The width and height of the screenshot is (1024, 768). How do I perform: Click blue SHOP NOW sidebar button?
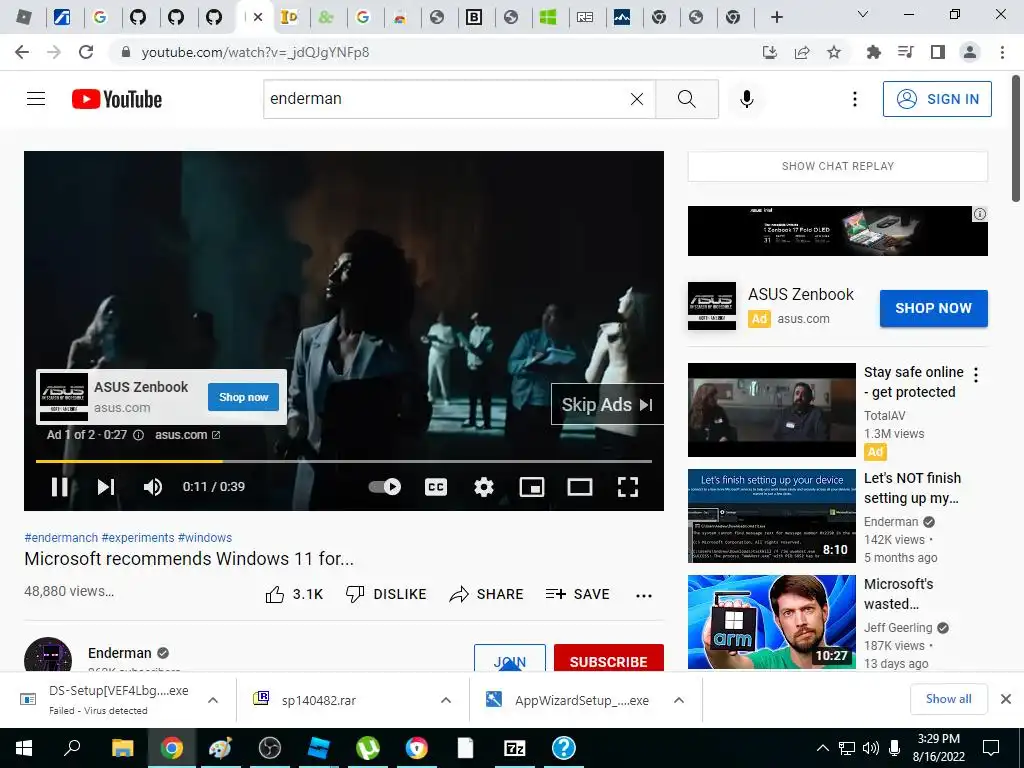[933, 308]
